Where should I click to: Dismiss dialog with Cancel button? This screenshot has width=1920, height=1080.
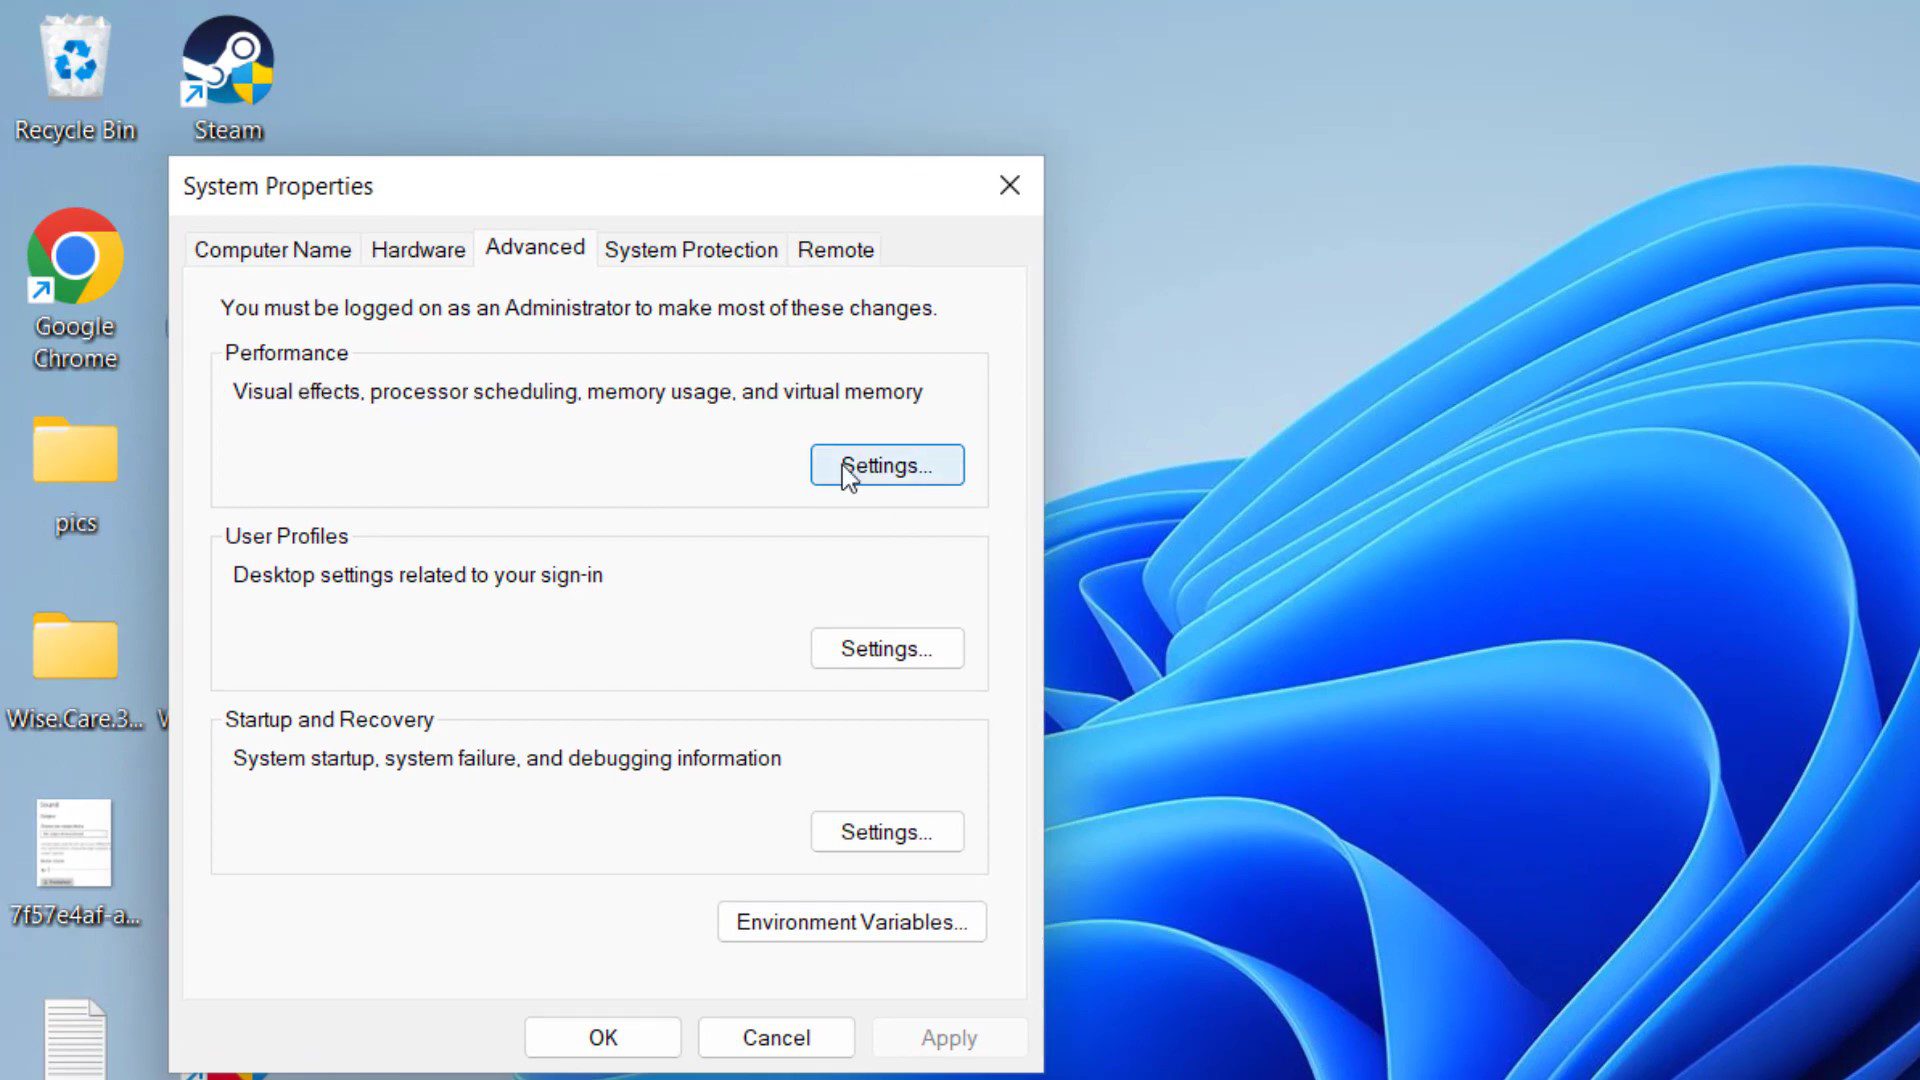point(776,1037)
